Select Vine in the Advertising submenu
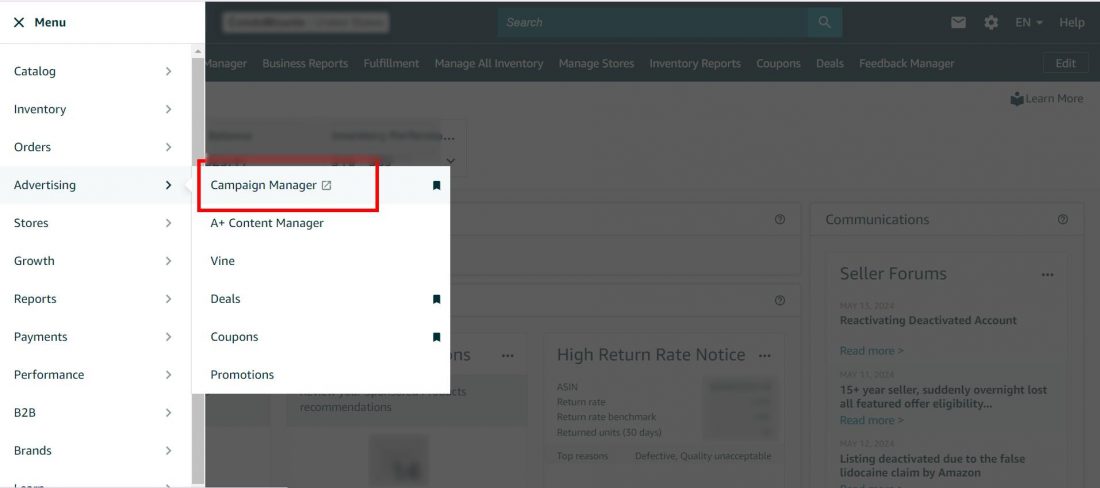Image resolution: width=1100 pixels, height=488 pixels. (x=222, y=261)
